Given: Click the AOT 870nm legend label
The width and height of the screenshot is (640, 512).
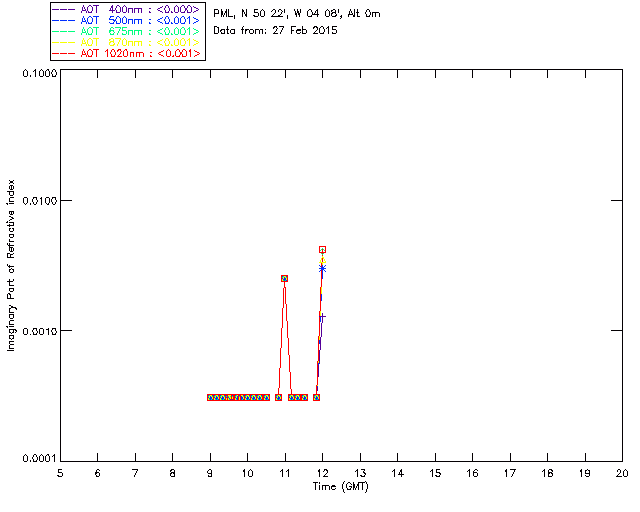Looking at the screenshot, I should pos(140,42).
